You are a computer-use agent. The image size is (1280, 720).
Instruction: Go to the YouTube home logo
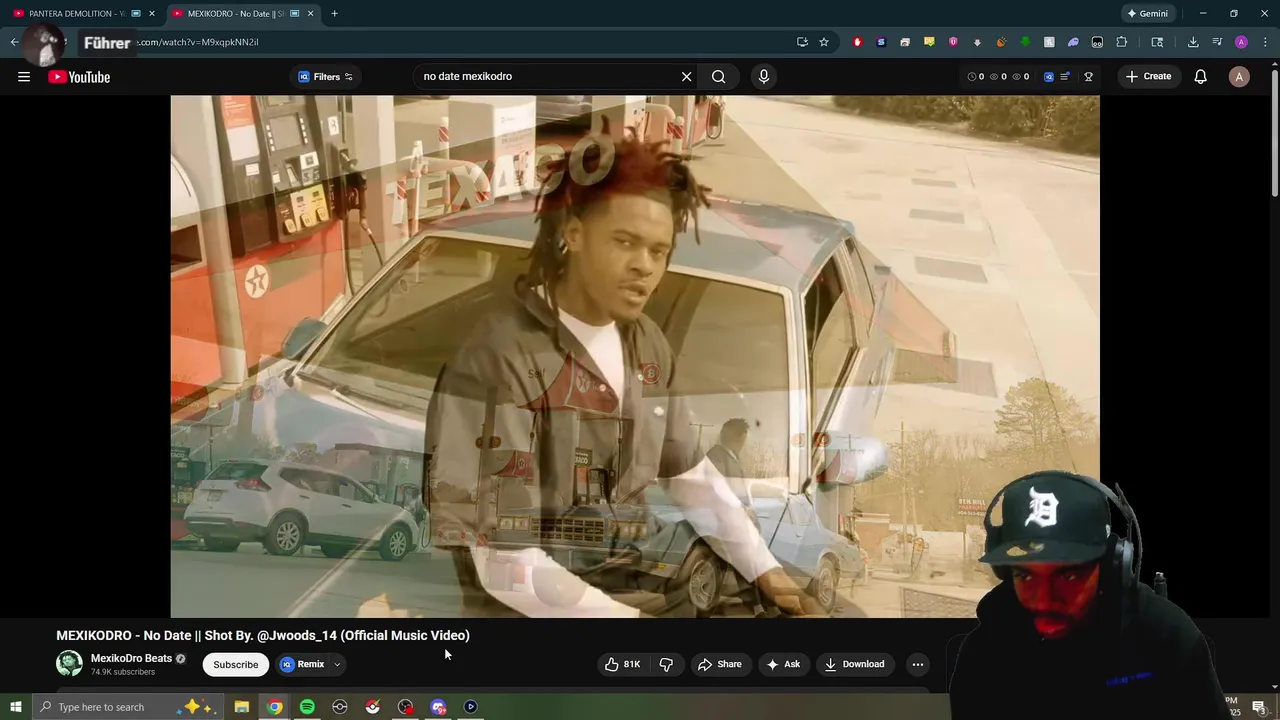[x=79, y=77]
